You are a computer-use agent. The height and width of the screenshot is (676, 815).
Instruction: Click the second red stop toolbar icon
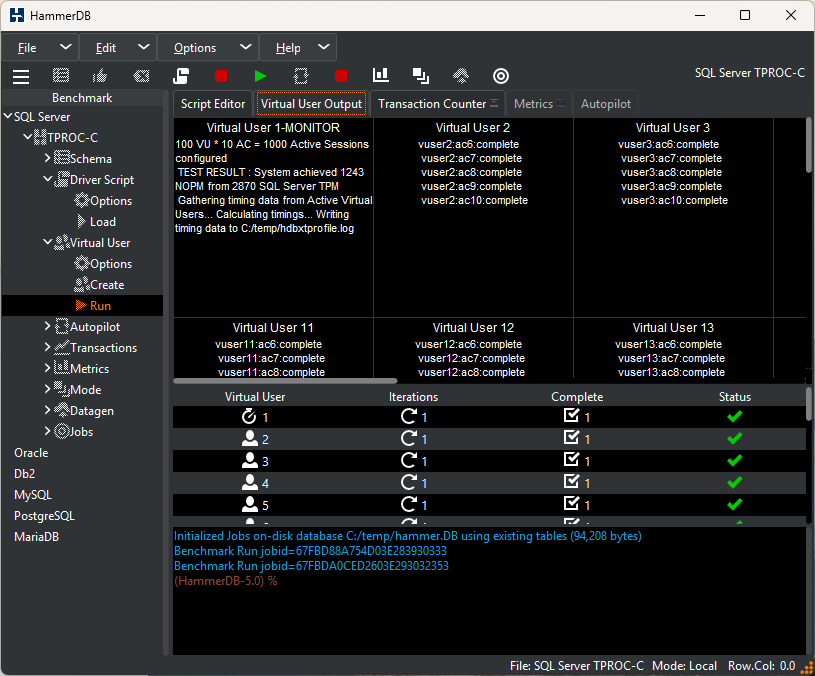tap(341, 76)
